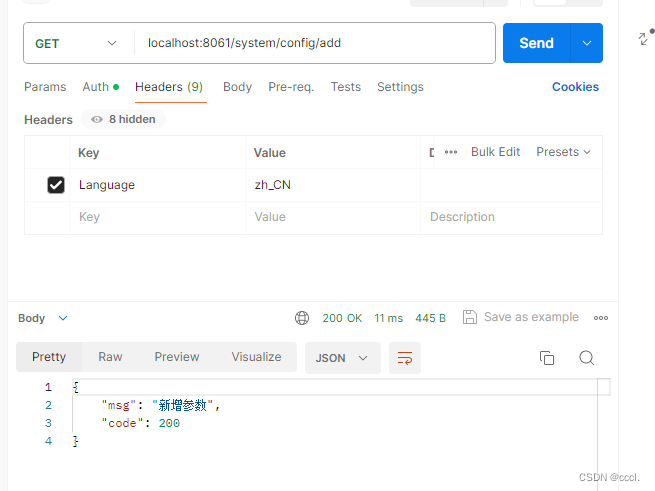Click Bulk Edit
The height and width of the screenshot is (491, 655).
(x=495, y=152)
